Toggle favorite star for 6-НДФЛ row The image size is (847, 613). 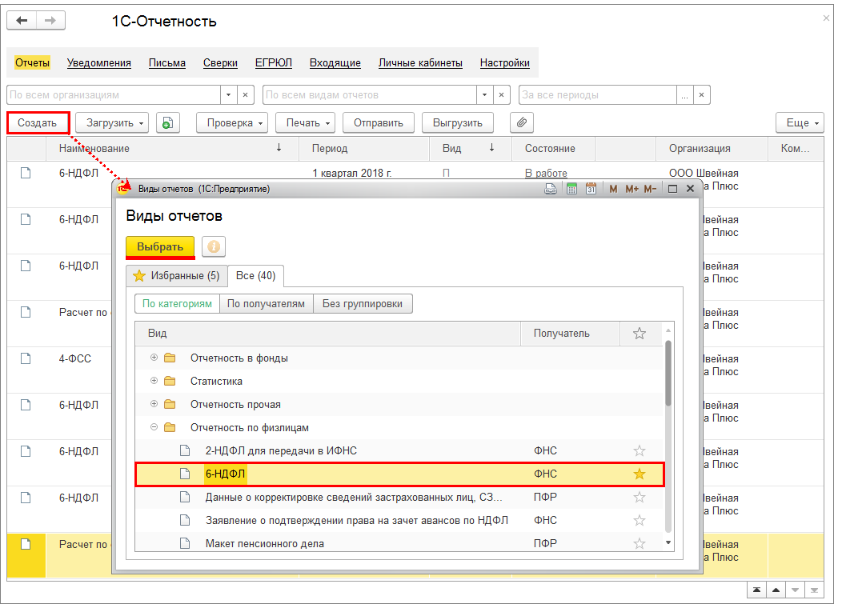pyautogui.click(x=639, y=474)
